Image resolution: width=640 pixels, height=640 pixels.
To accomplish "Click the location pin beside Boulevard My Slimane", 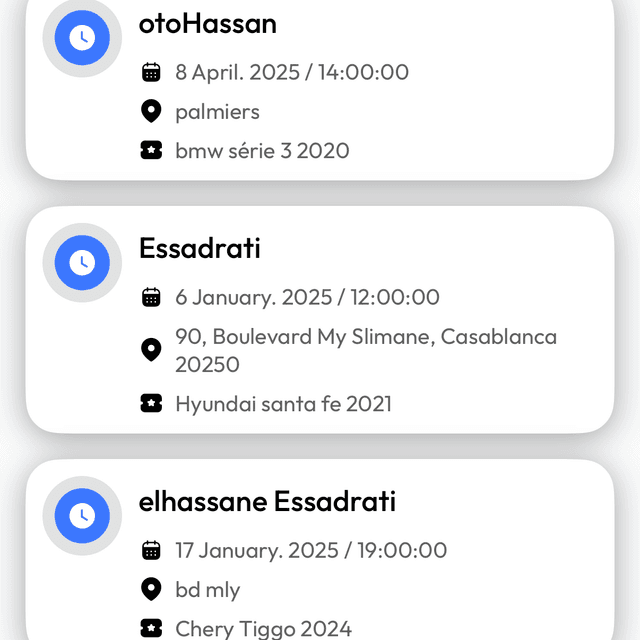I will [151, 350].
